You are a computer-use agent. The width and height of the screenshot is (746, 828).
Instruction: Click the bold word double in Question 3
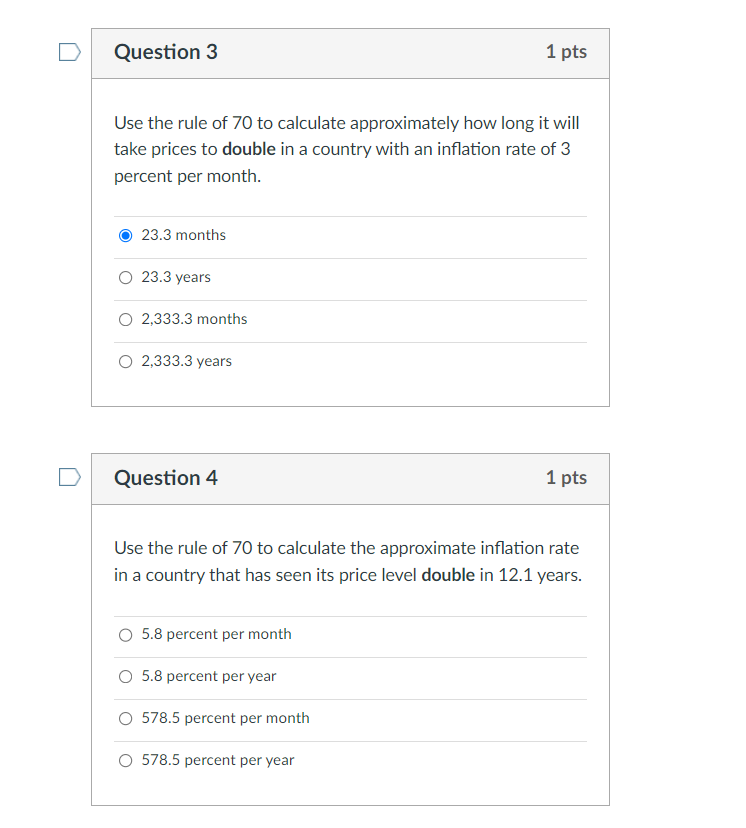pos(249,149)
